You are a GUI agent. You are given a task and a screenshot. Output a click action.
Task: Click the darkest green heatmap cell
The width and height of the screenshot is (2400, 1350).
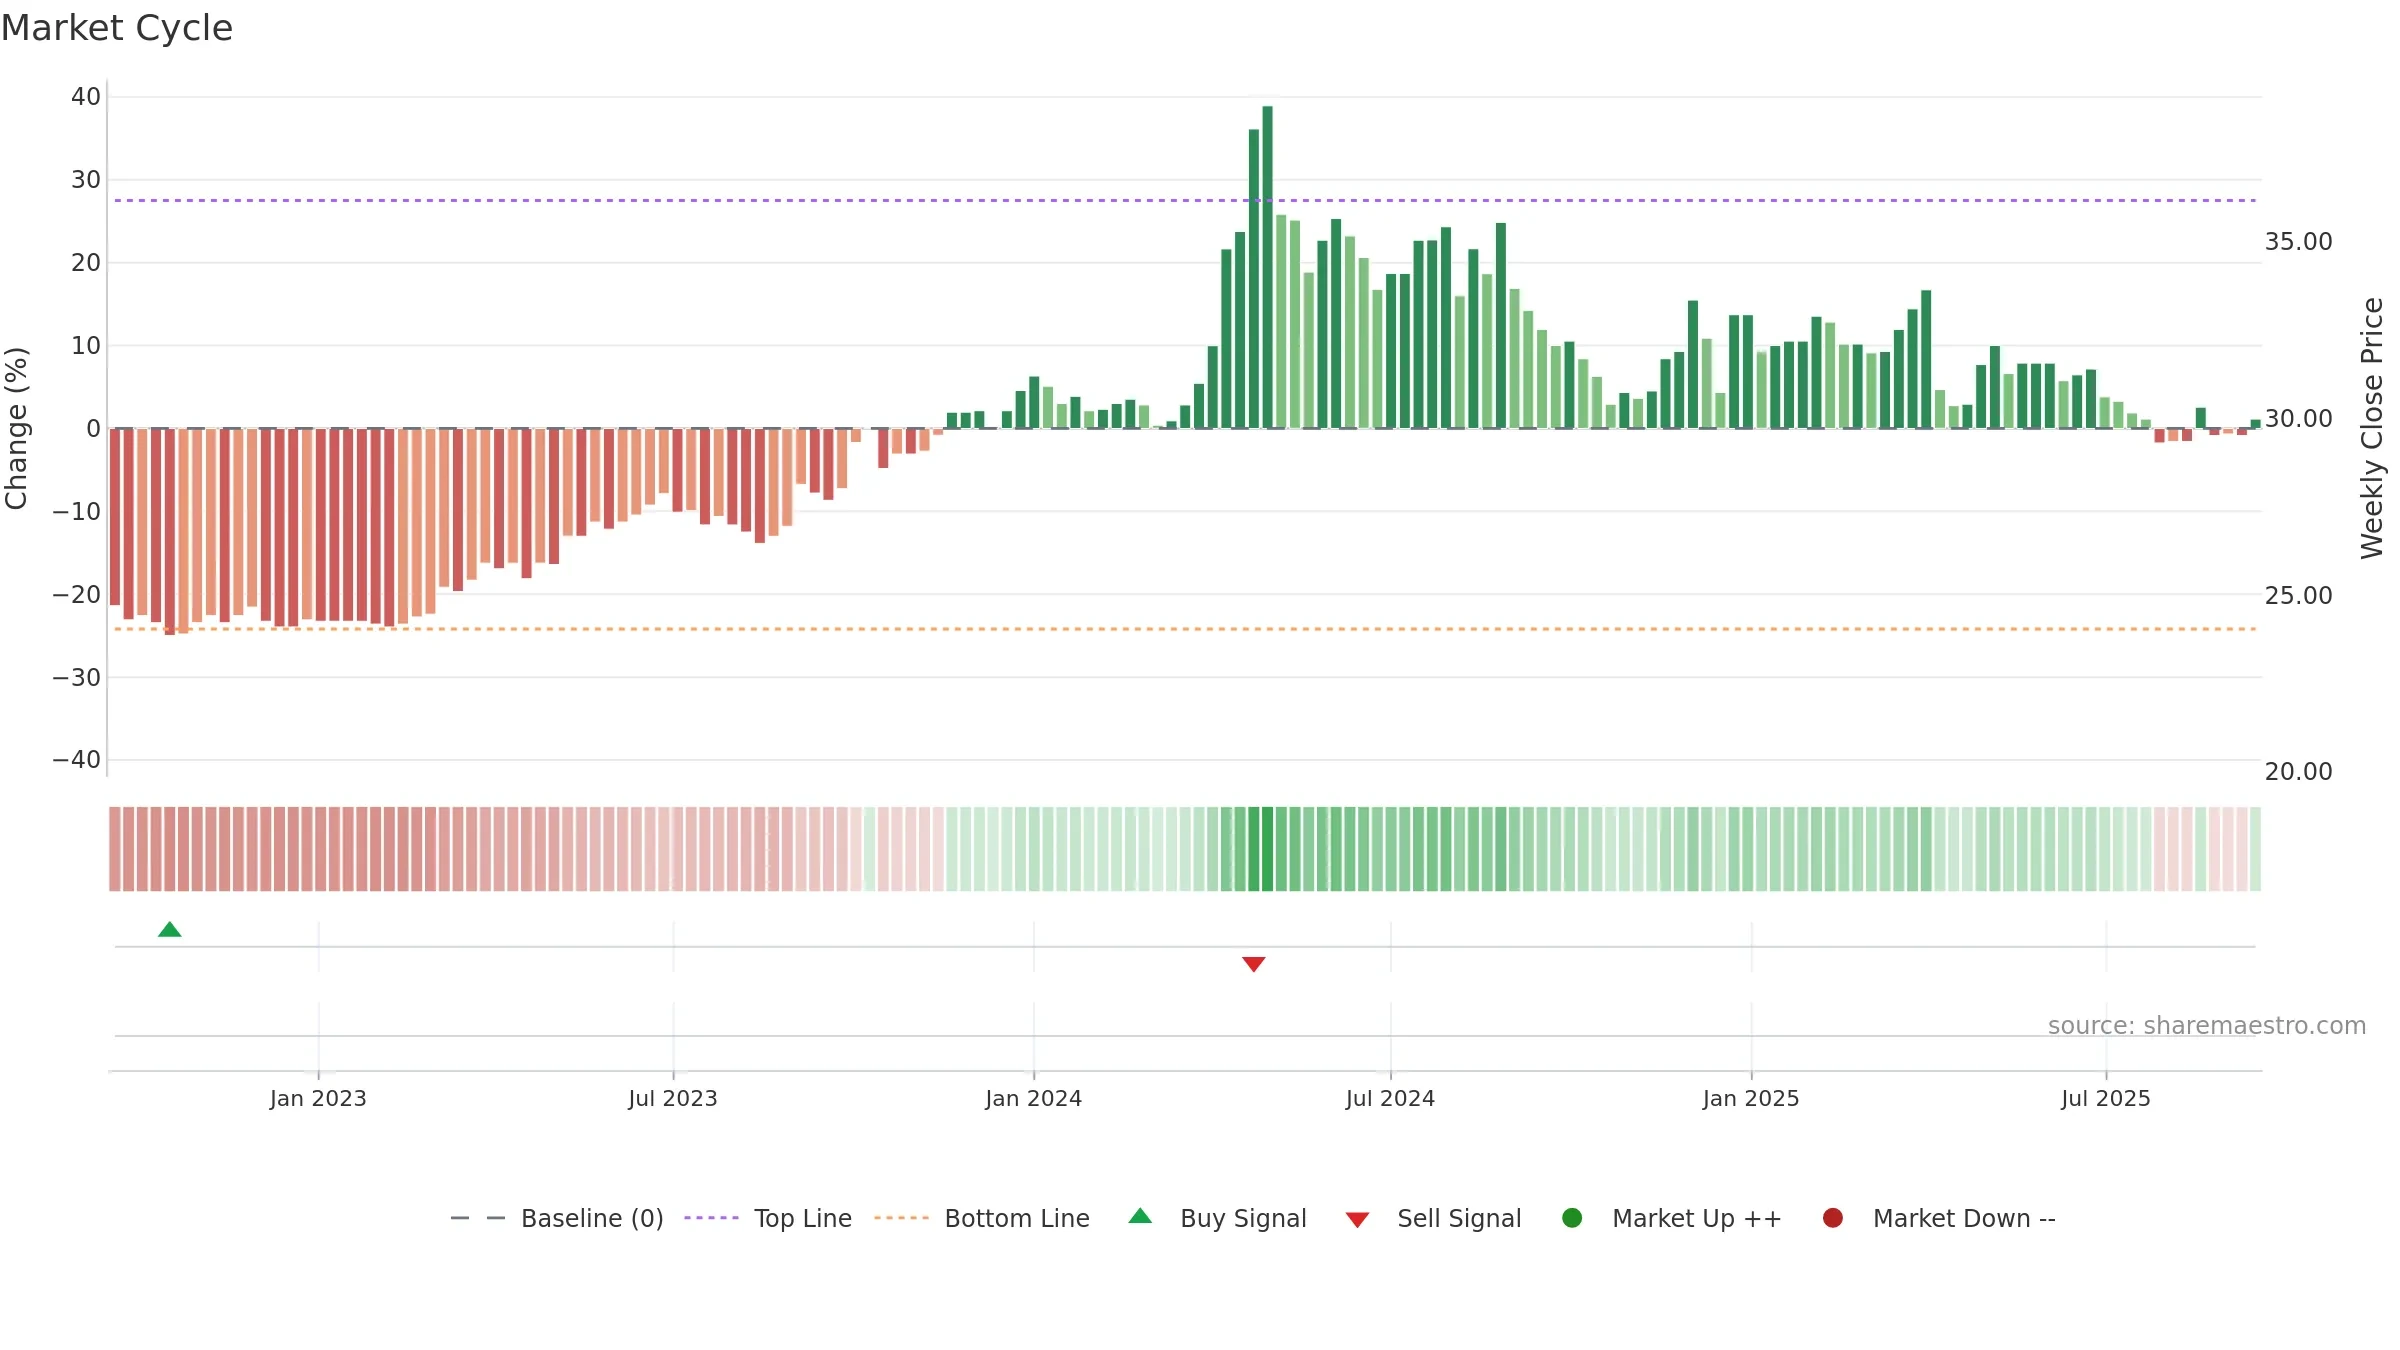(1267, 849)
